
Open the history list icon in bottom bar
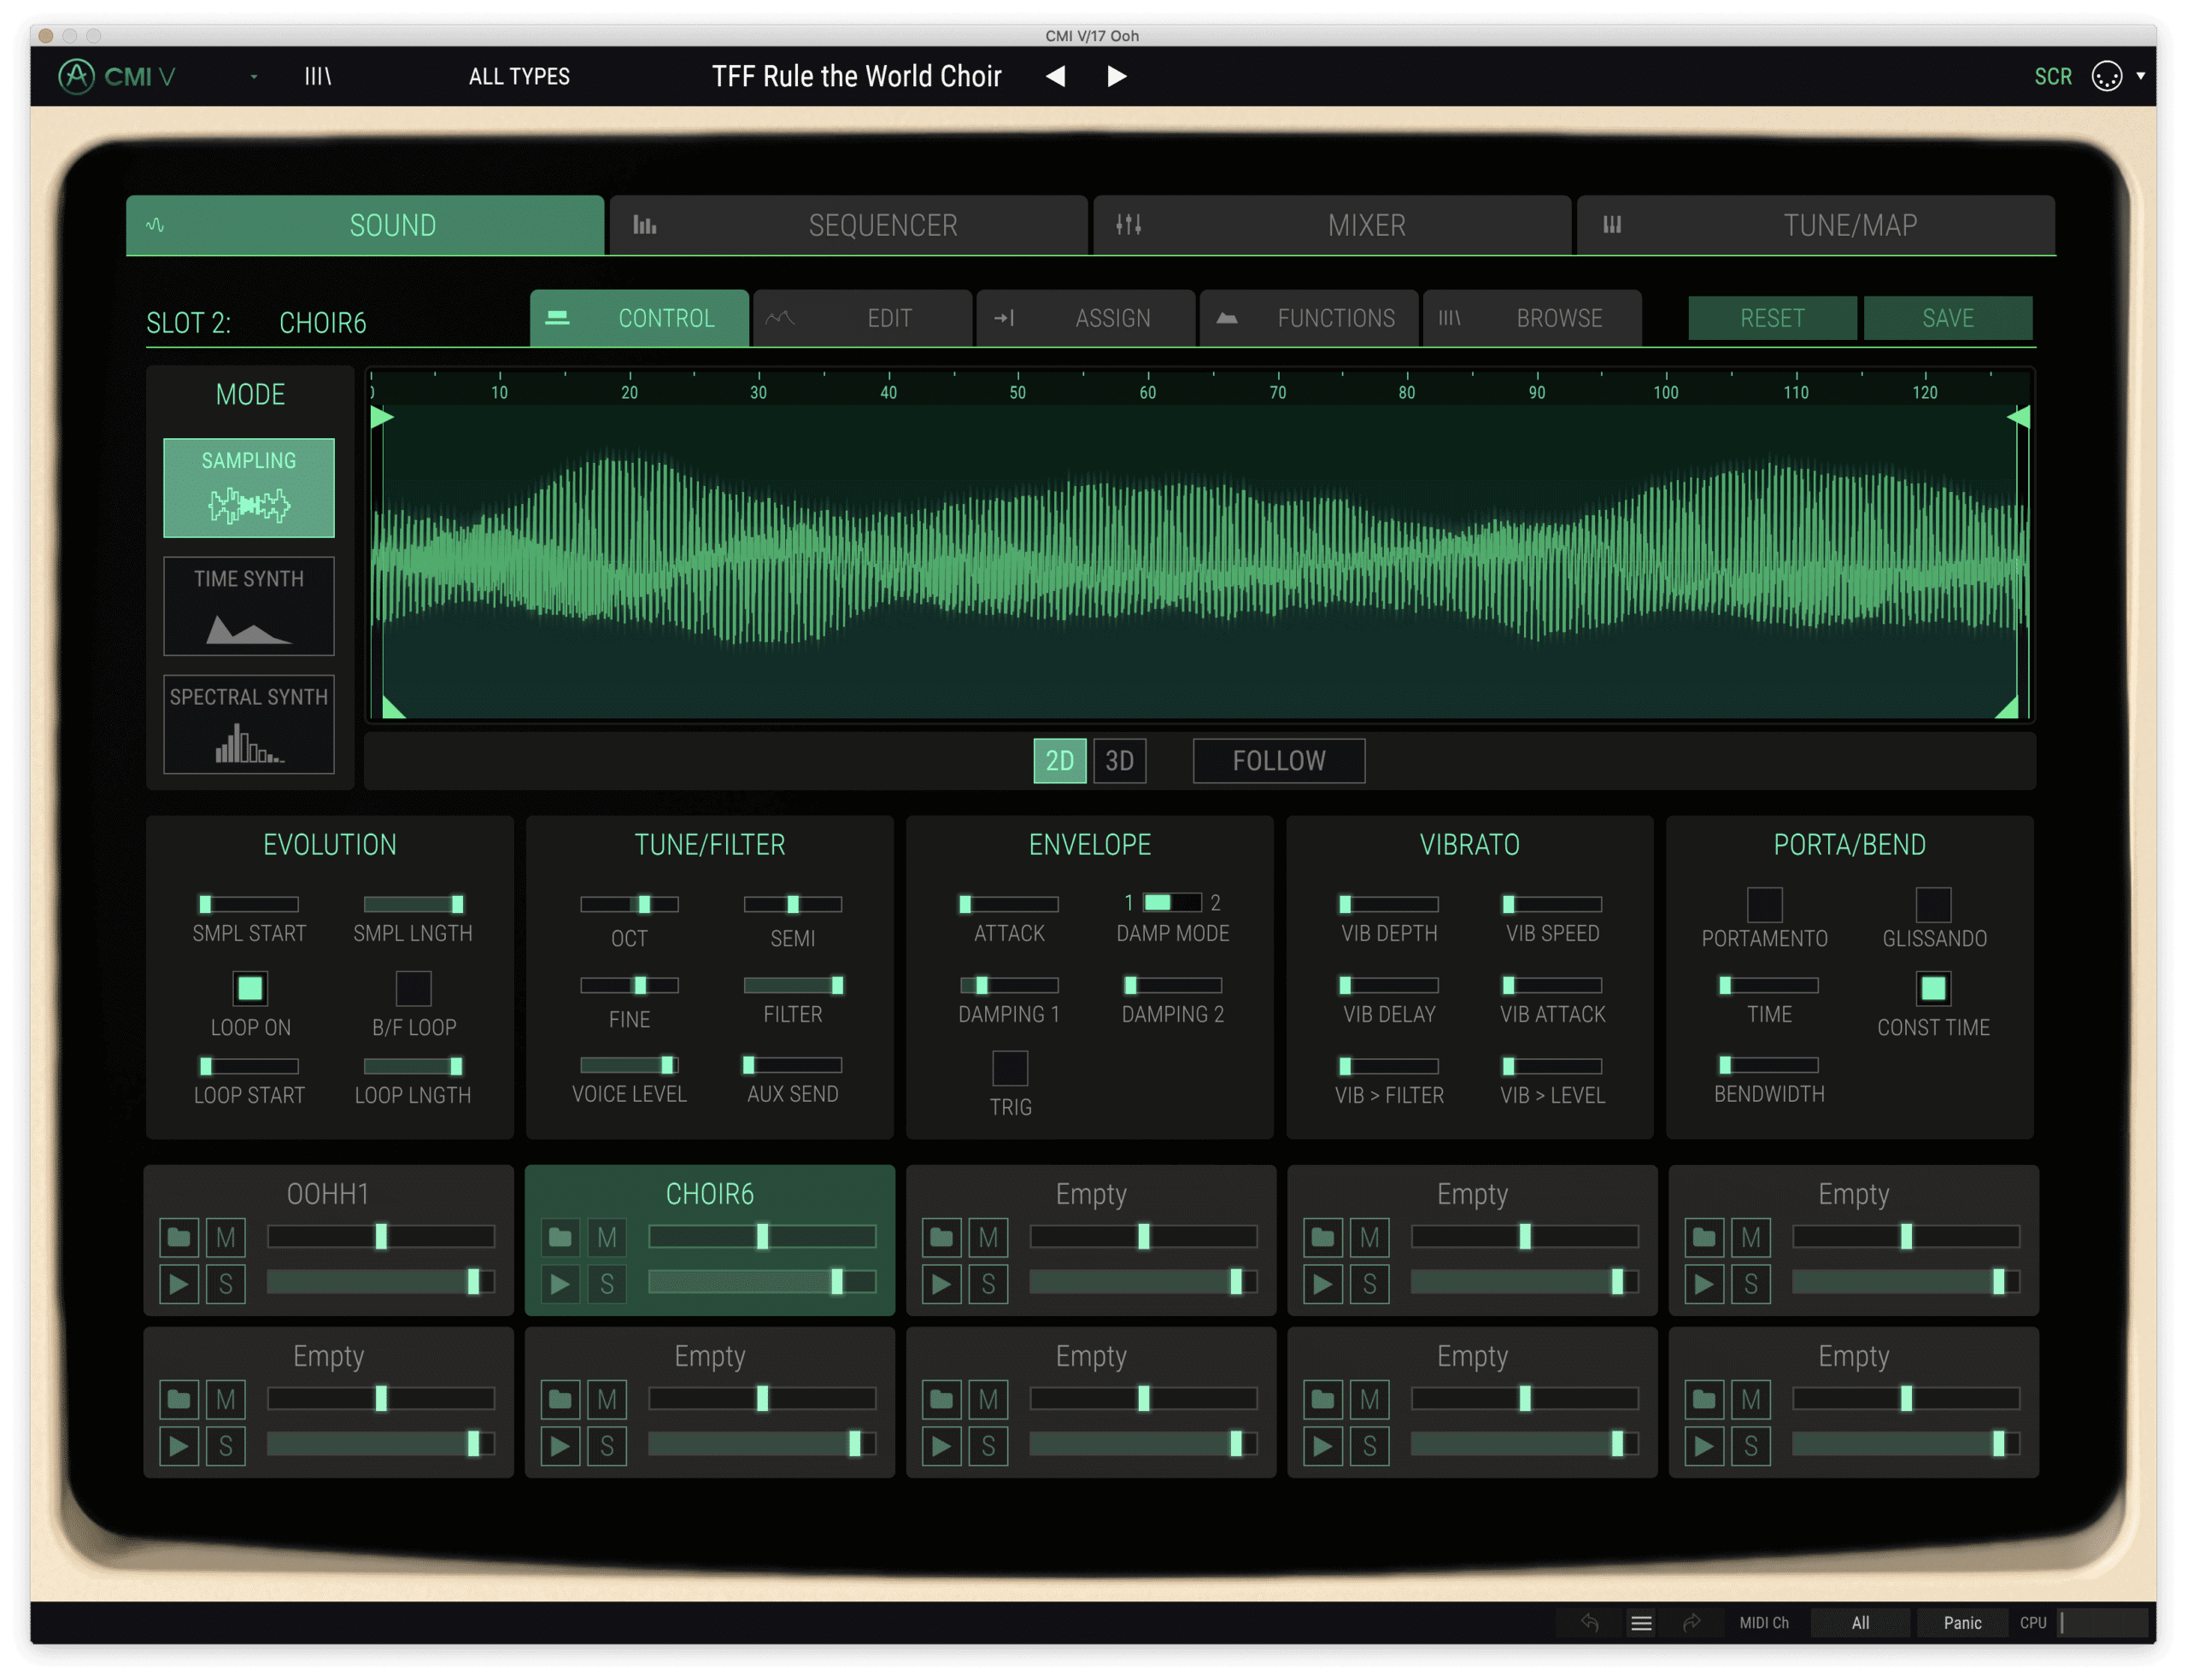[1641, 1622]
